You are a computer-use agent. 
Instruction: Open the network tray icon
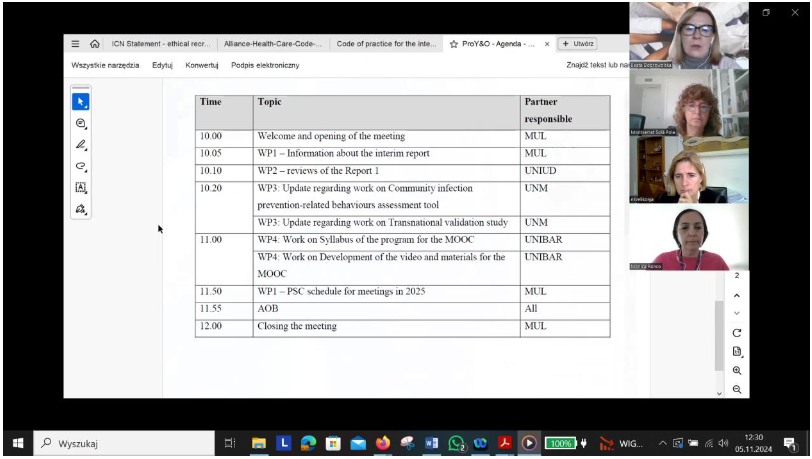708,443
